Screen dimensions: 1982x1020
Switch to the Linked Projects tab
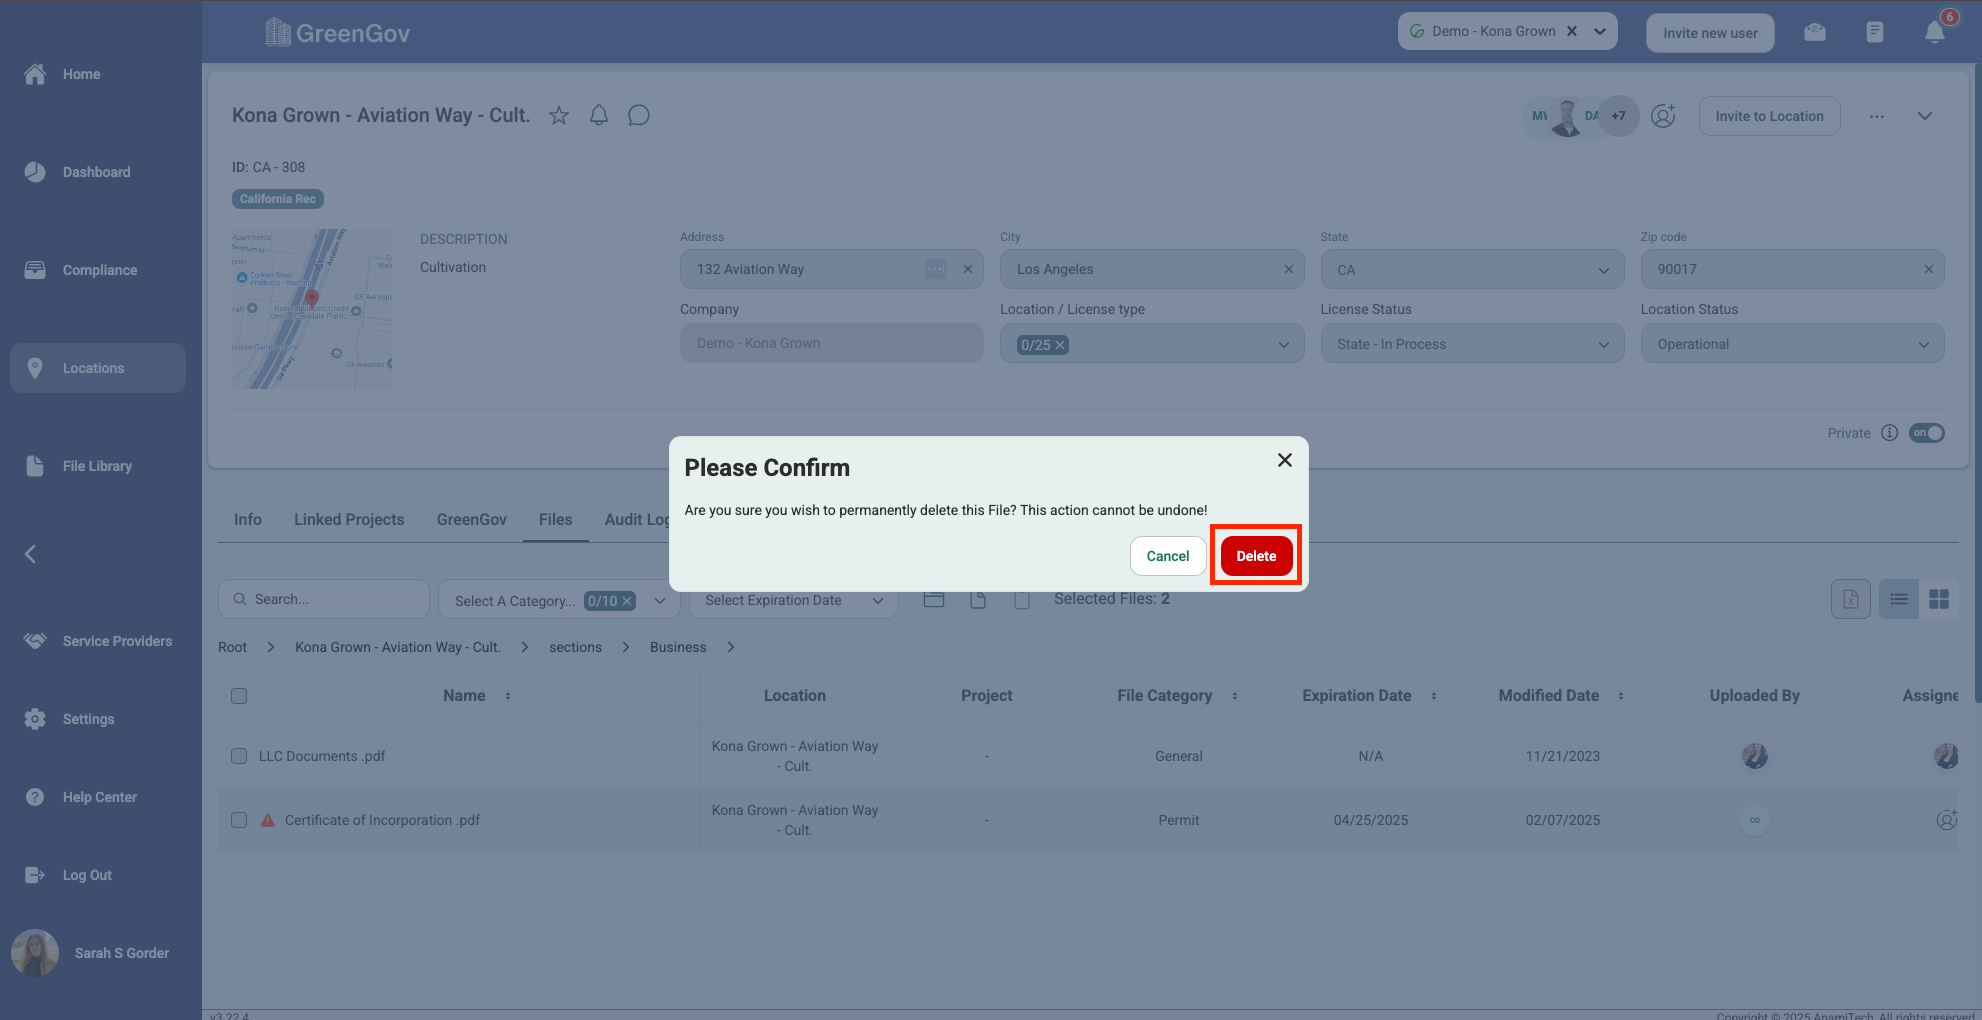click(349, 520)
